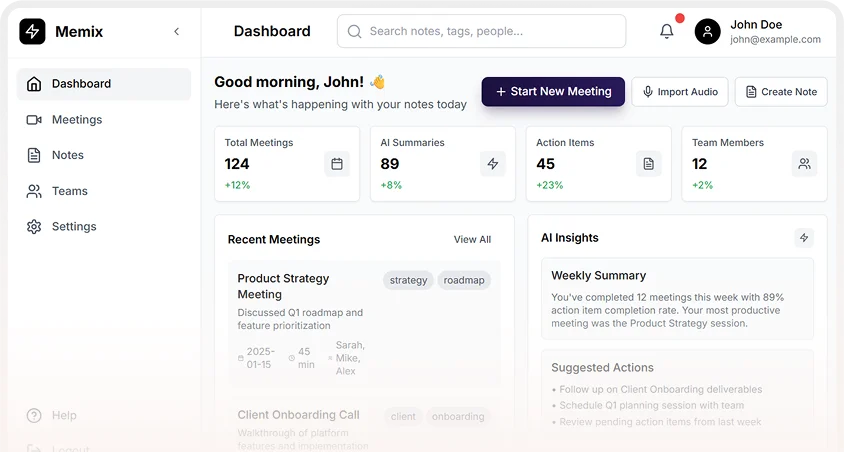The width and height of the screenshot is (844, 452).
Task: Click Review pending action items from last week
Action: point(660,422)
